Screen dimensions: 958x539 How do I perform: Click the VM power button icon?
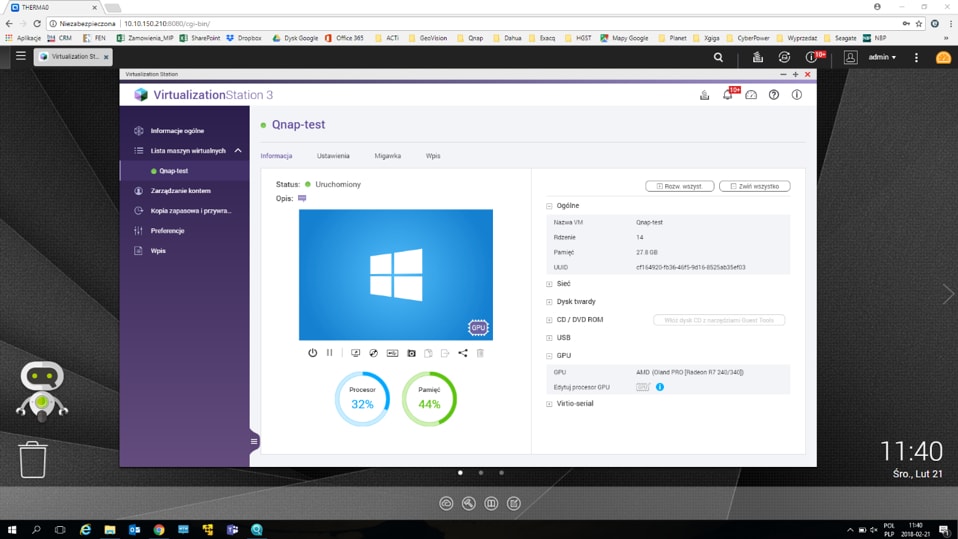pyautogui.click(x=312, y=353)
